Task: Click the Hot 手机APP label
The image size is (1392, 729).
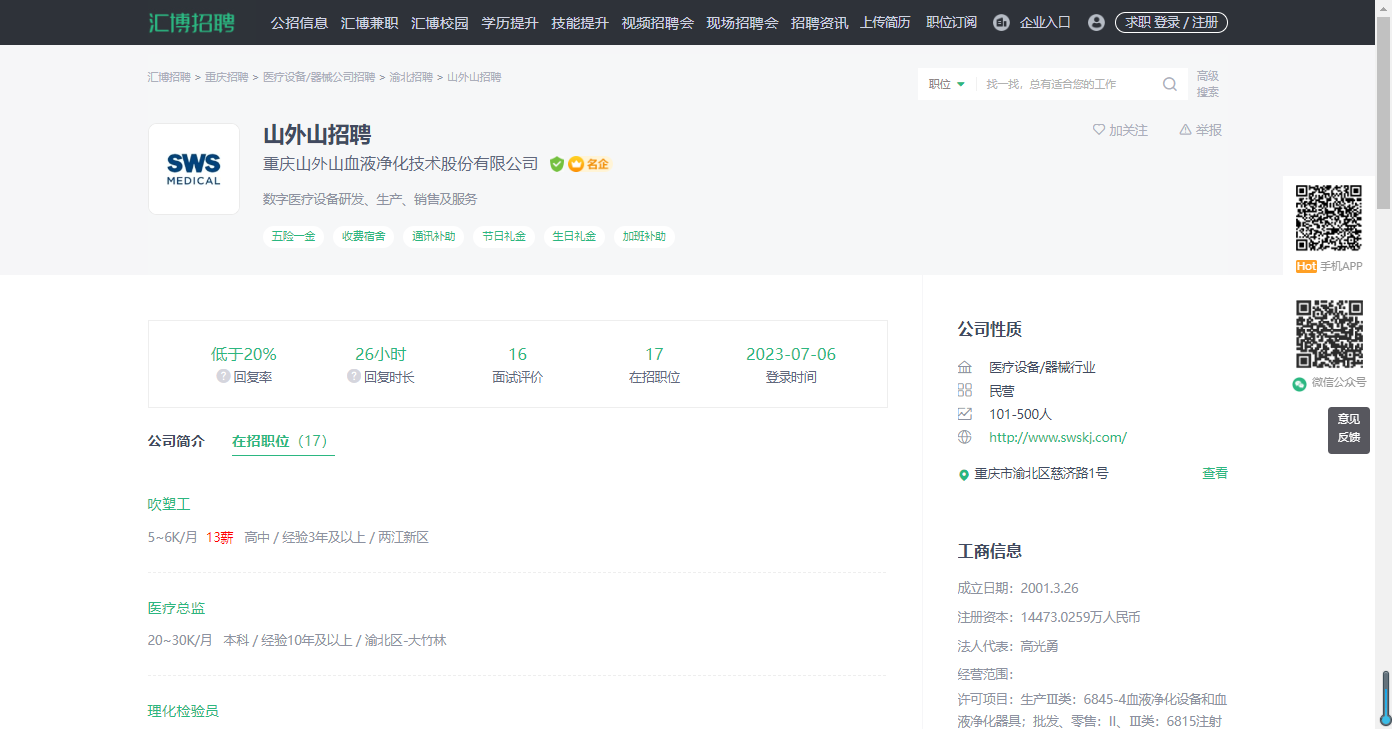Action: (1329, 266)
